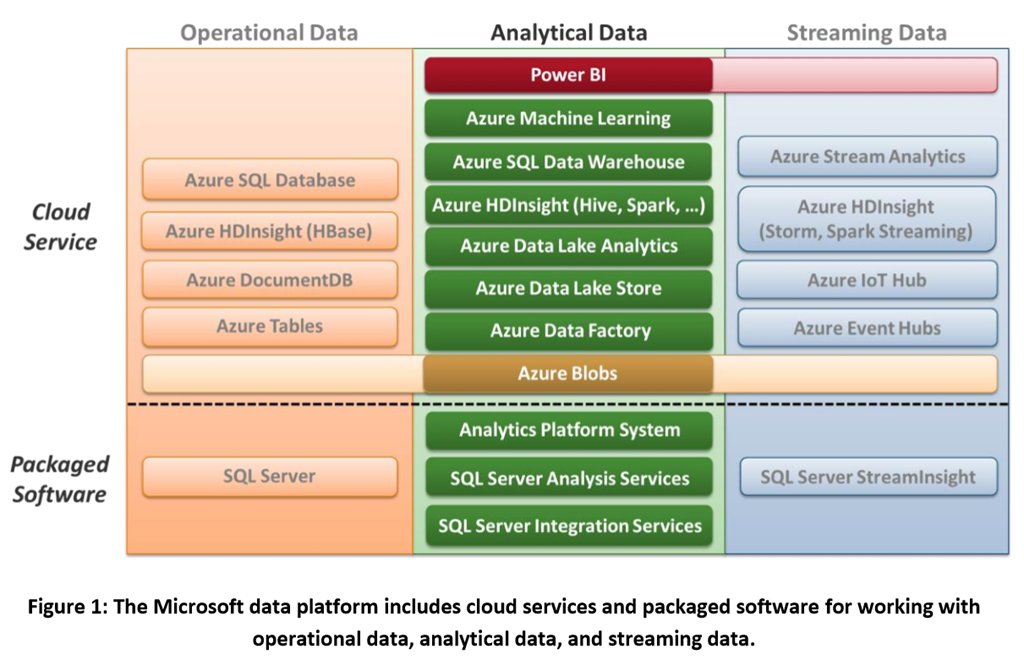Click the Power BI banner
The image size is (1024, 671).
tap(568, 74)
